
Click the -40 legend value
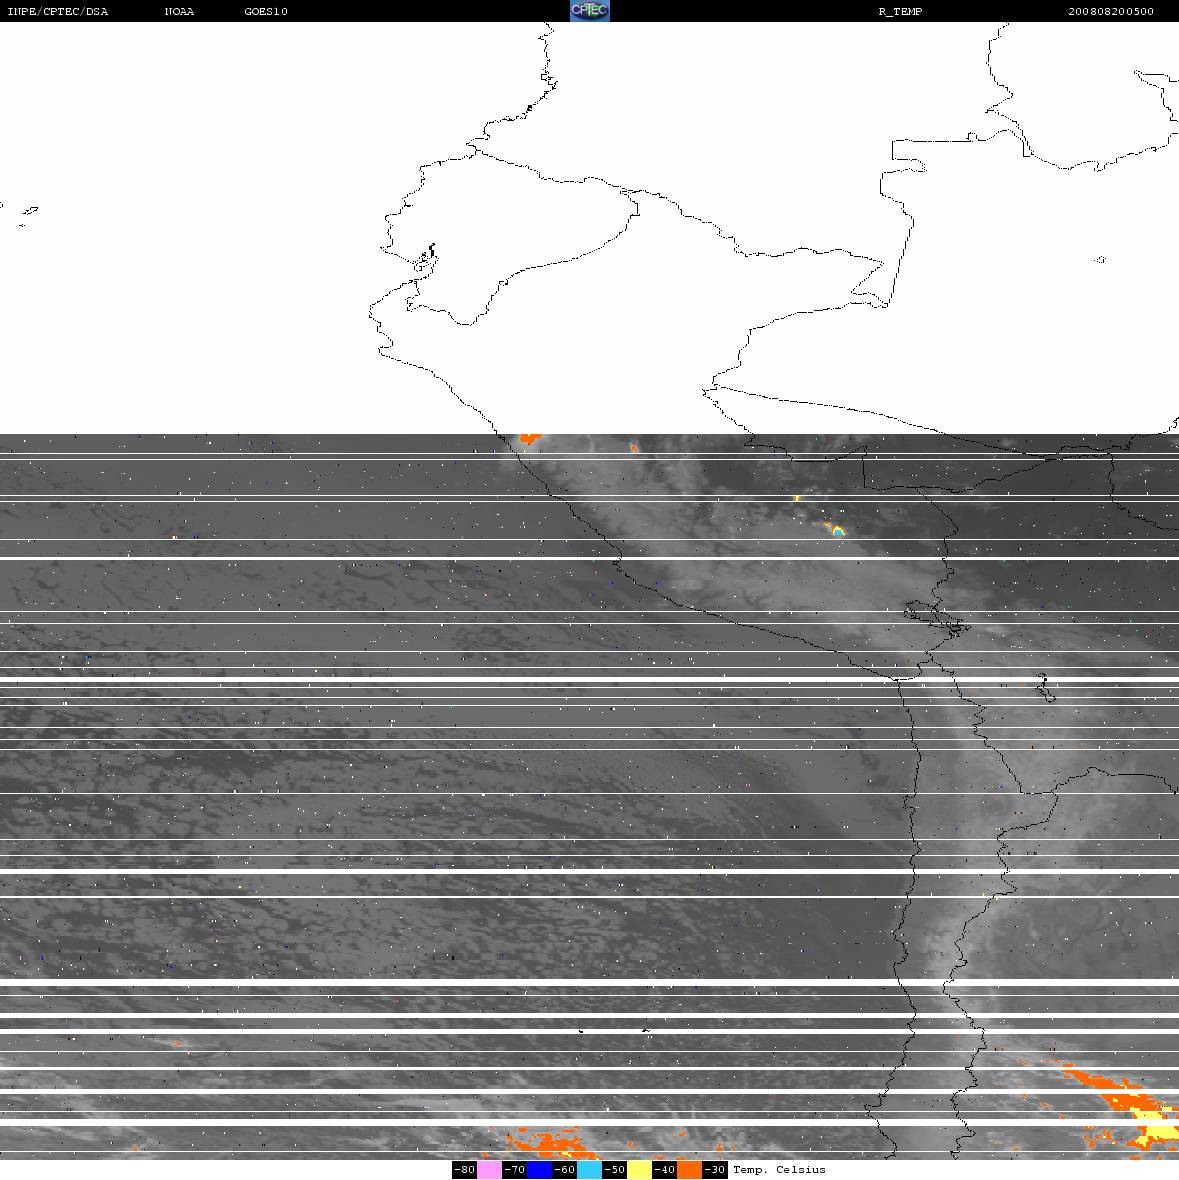pyautogui.click(x=665, y=1169)
